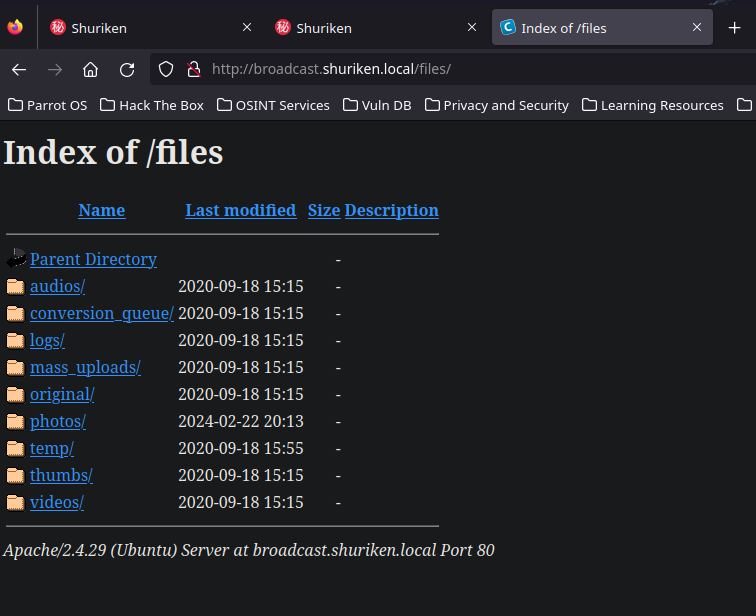Expand the OSINT Services bookmark folder
This screenshot has height=616, width=756.
click(x=273, y=105)
